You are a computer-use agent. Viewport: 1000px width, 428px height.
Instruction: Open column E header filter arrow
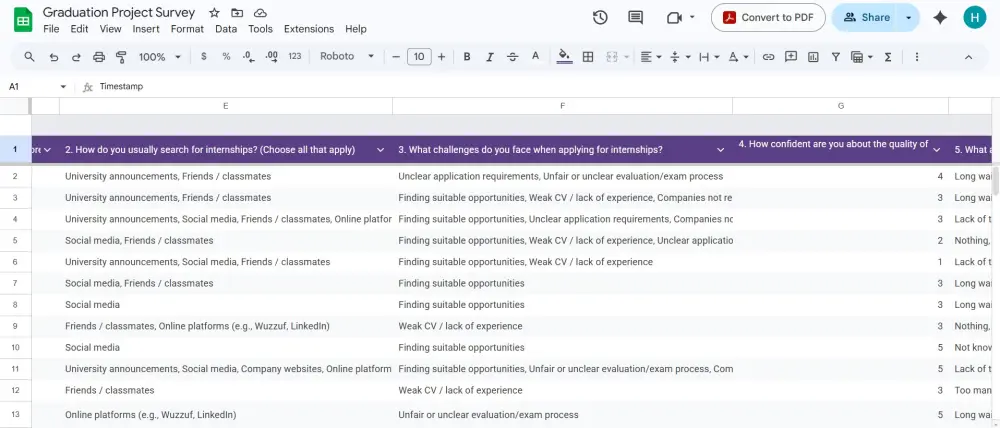[x=381, y=150]
